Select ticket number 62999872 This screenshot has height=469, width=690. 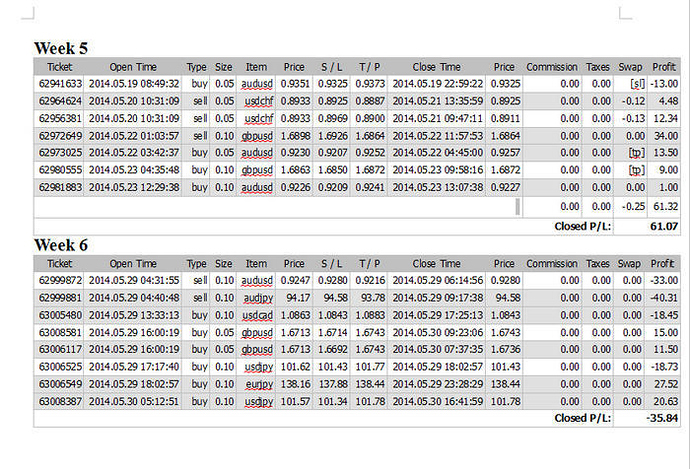tap(60, 280)
